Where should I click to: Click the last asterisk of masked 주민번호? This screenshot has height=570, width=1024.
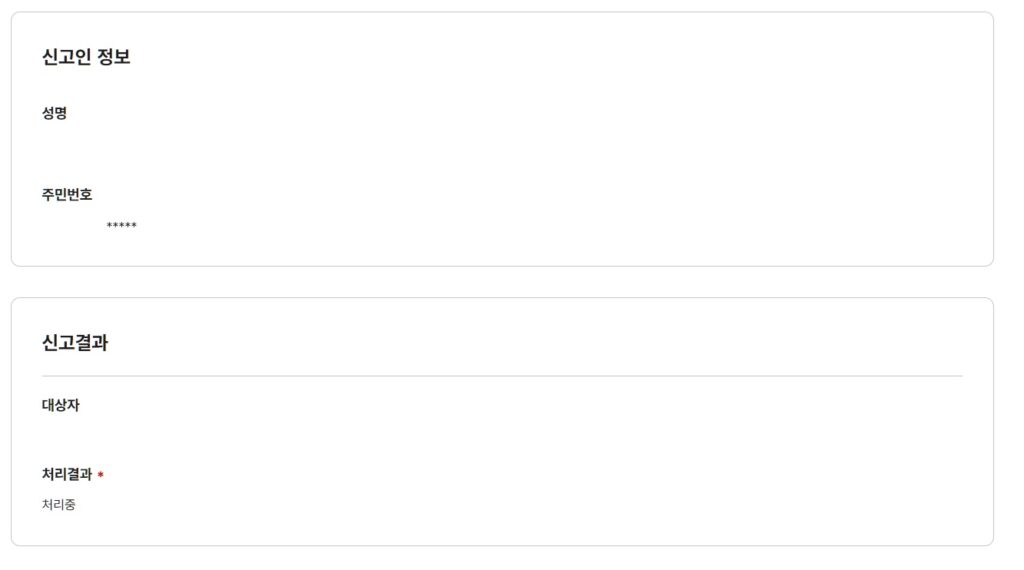[134, 226]
